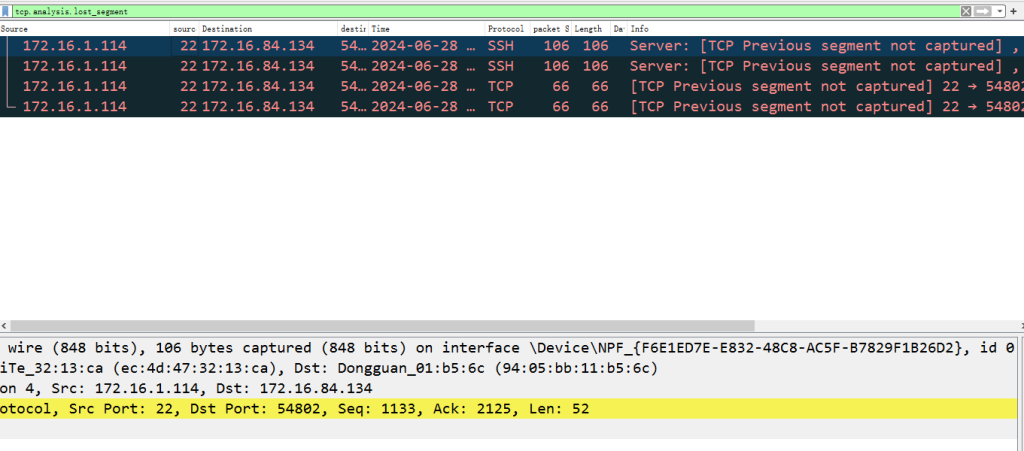Image resolution: width=1024 pixels, height=451 pixels.
Task: Apply the display filter arrow button
Action: click(x=983, y=10)
